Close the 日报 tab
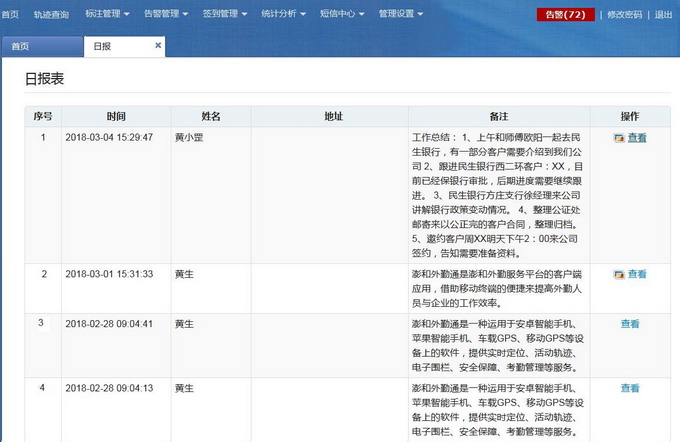Screen dimensions: 680x442 pos(158,46)
